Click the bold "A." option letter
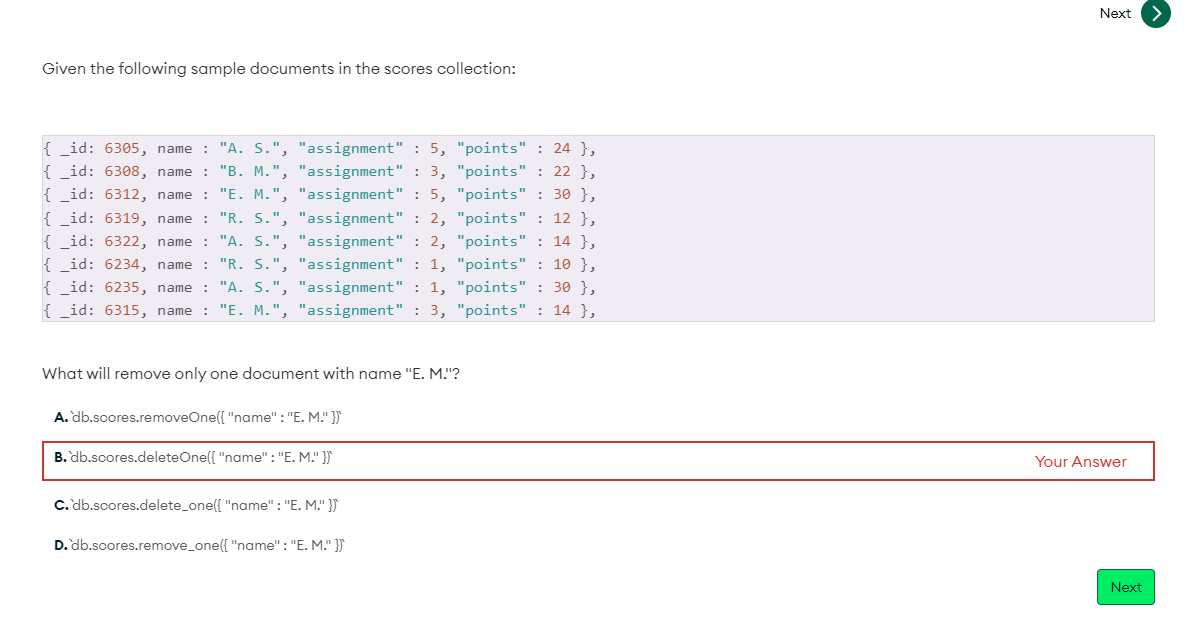 [61, 416]
